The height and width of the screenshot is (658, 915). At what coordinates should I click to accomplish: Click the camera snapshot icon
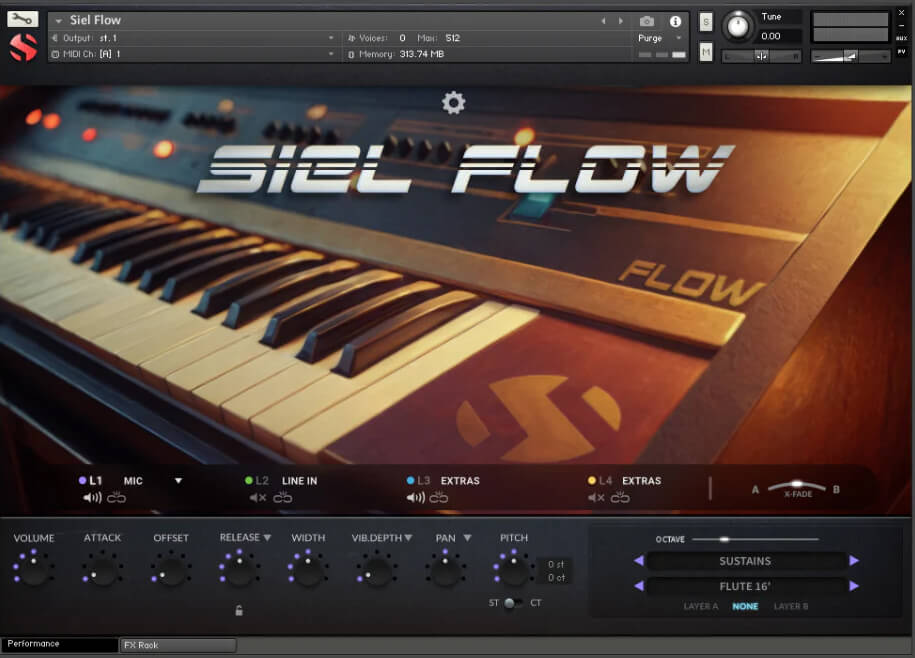[647, 21]
